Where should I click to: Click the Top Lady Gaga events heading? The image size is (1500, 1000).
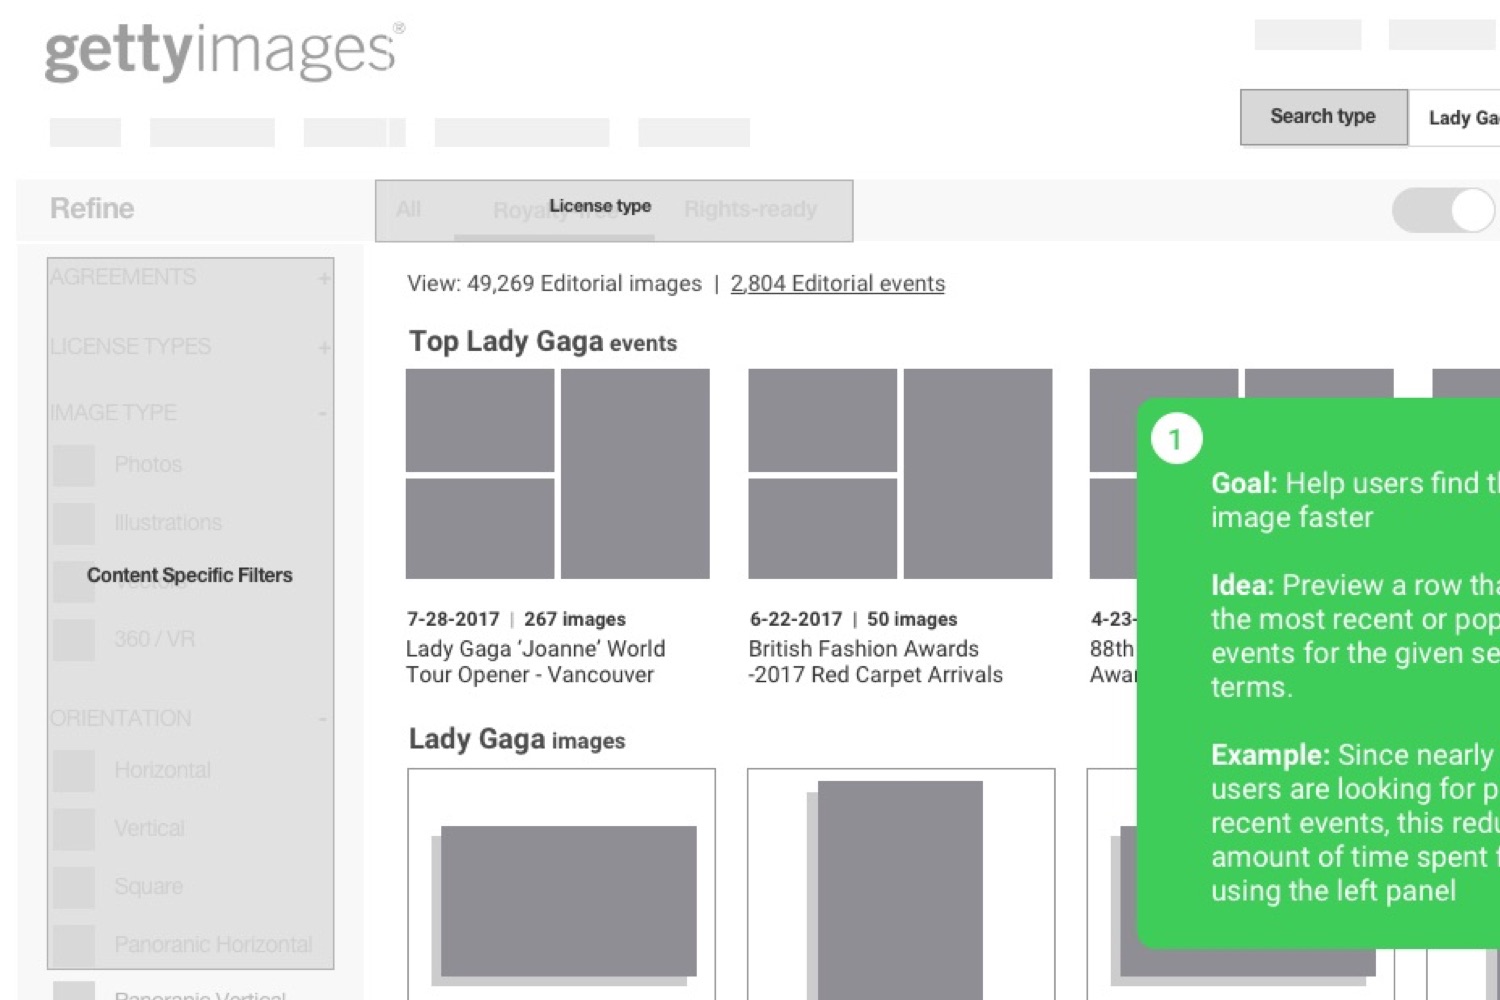coord(543,342)
